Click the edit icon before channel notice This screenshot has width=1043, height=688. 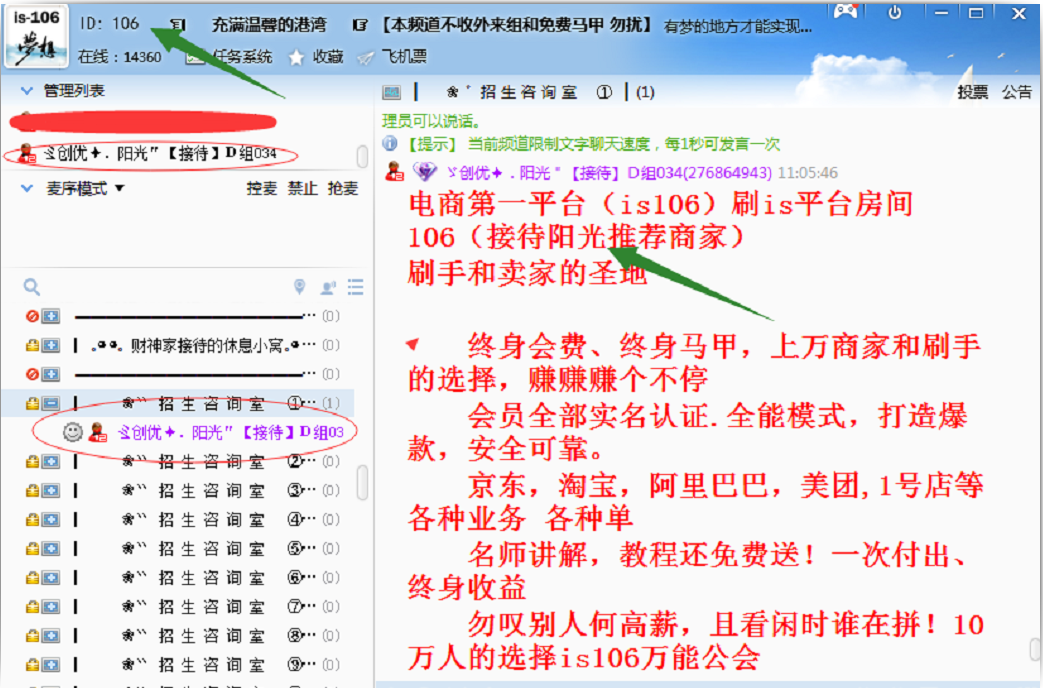point(360,25)
